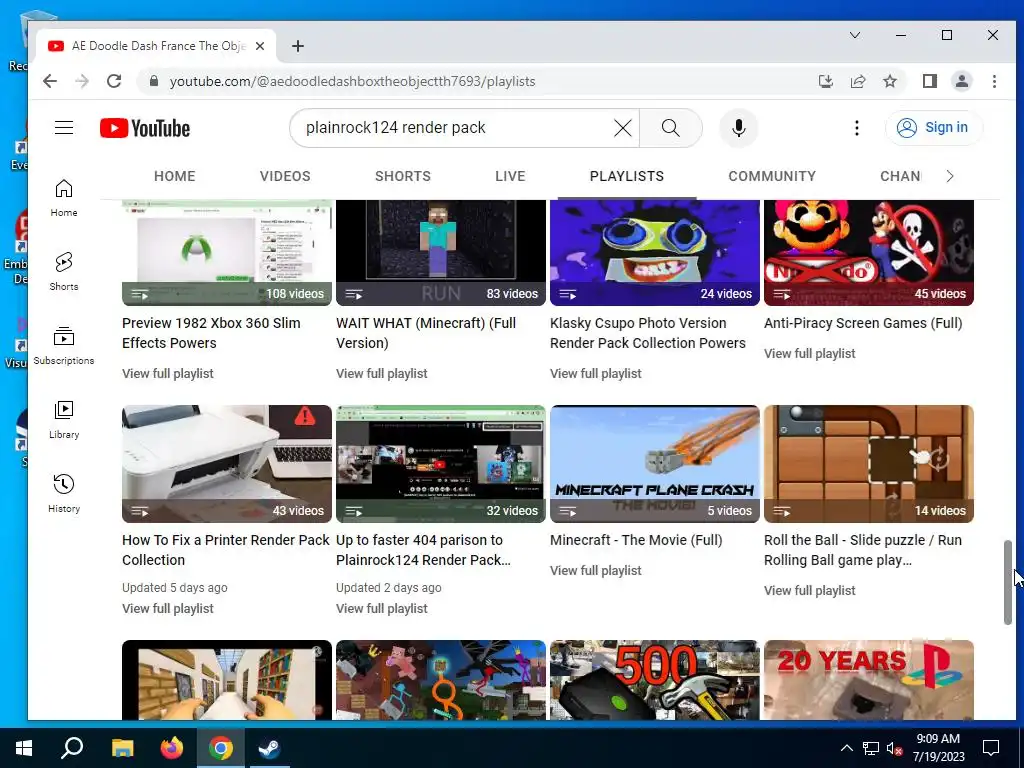This screenshot has width=1024, height=768.
Task: Click the address bar URL
Action: click(x=353, y=81)
